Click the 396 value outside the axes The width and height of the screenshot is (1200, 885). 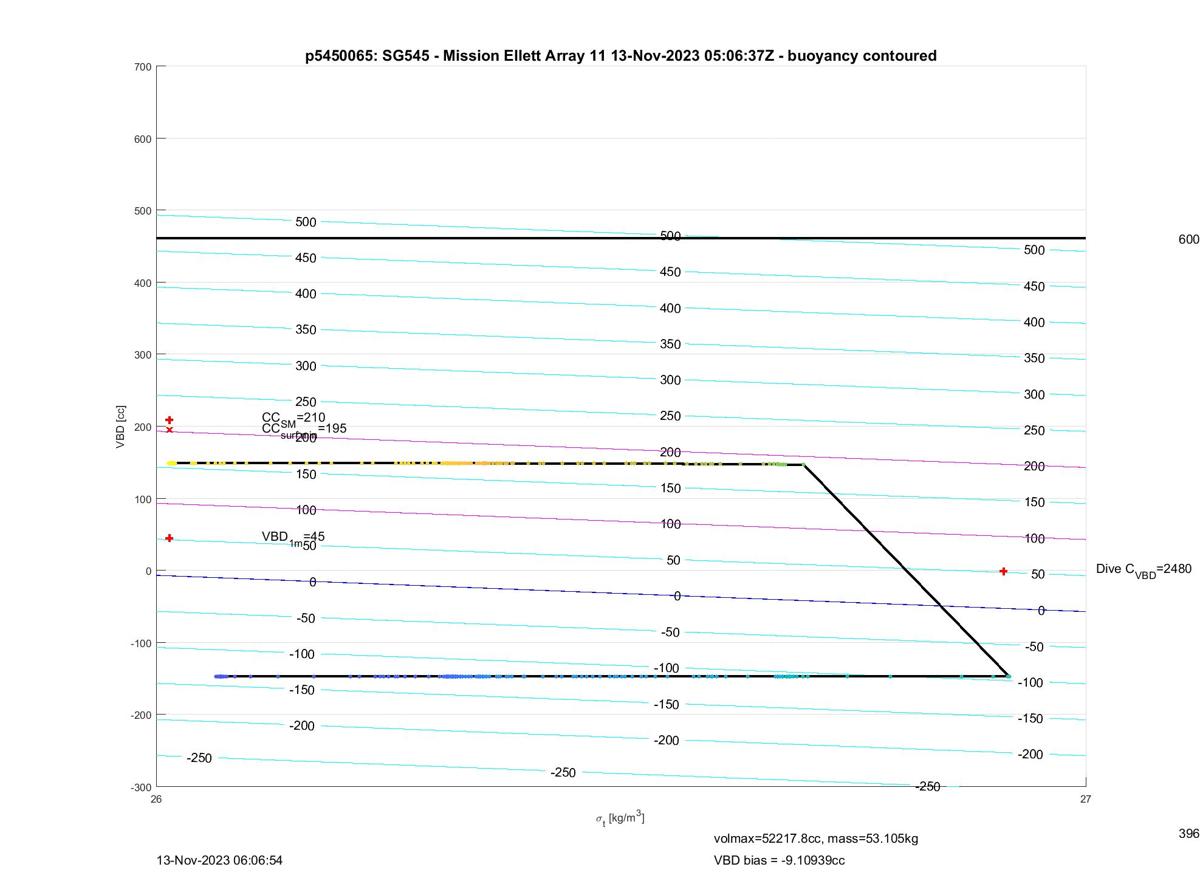click(1189, 833)
